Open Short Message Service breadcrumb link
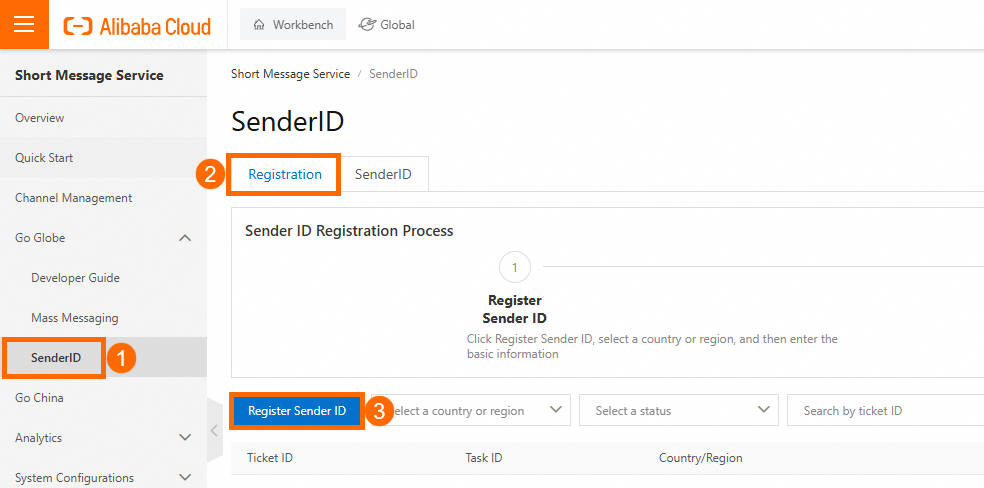 pos(290,74)
